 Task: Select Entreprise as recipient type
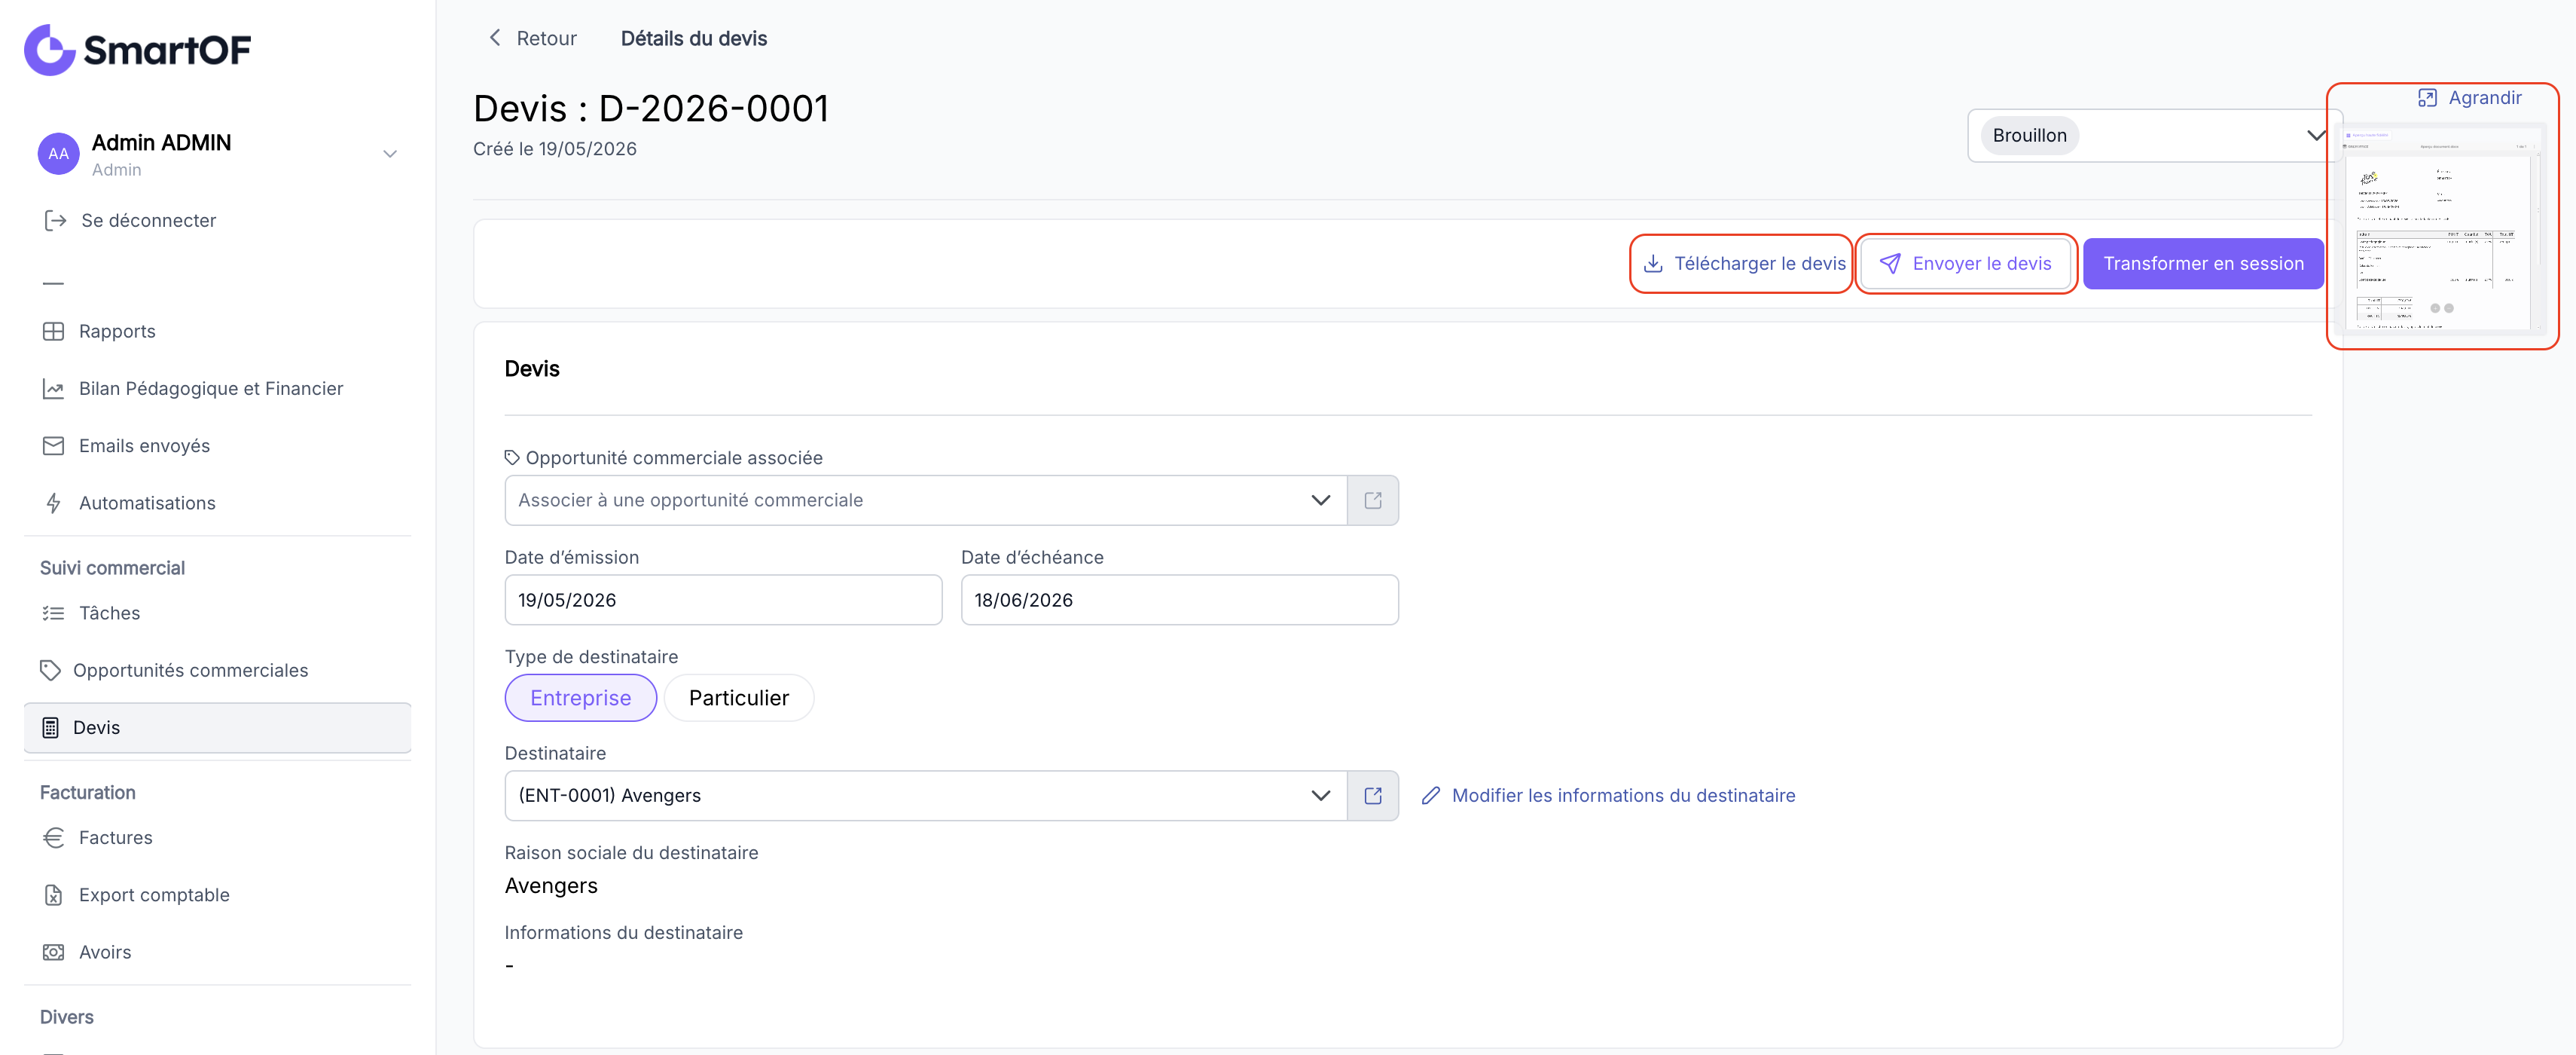(580, 698)
